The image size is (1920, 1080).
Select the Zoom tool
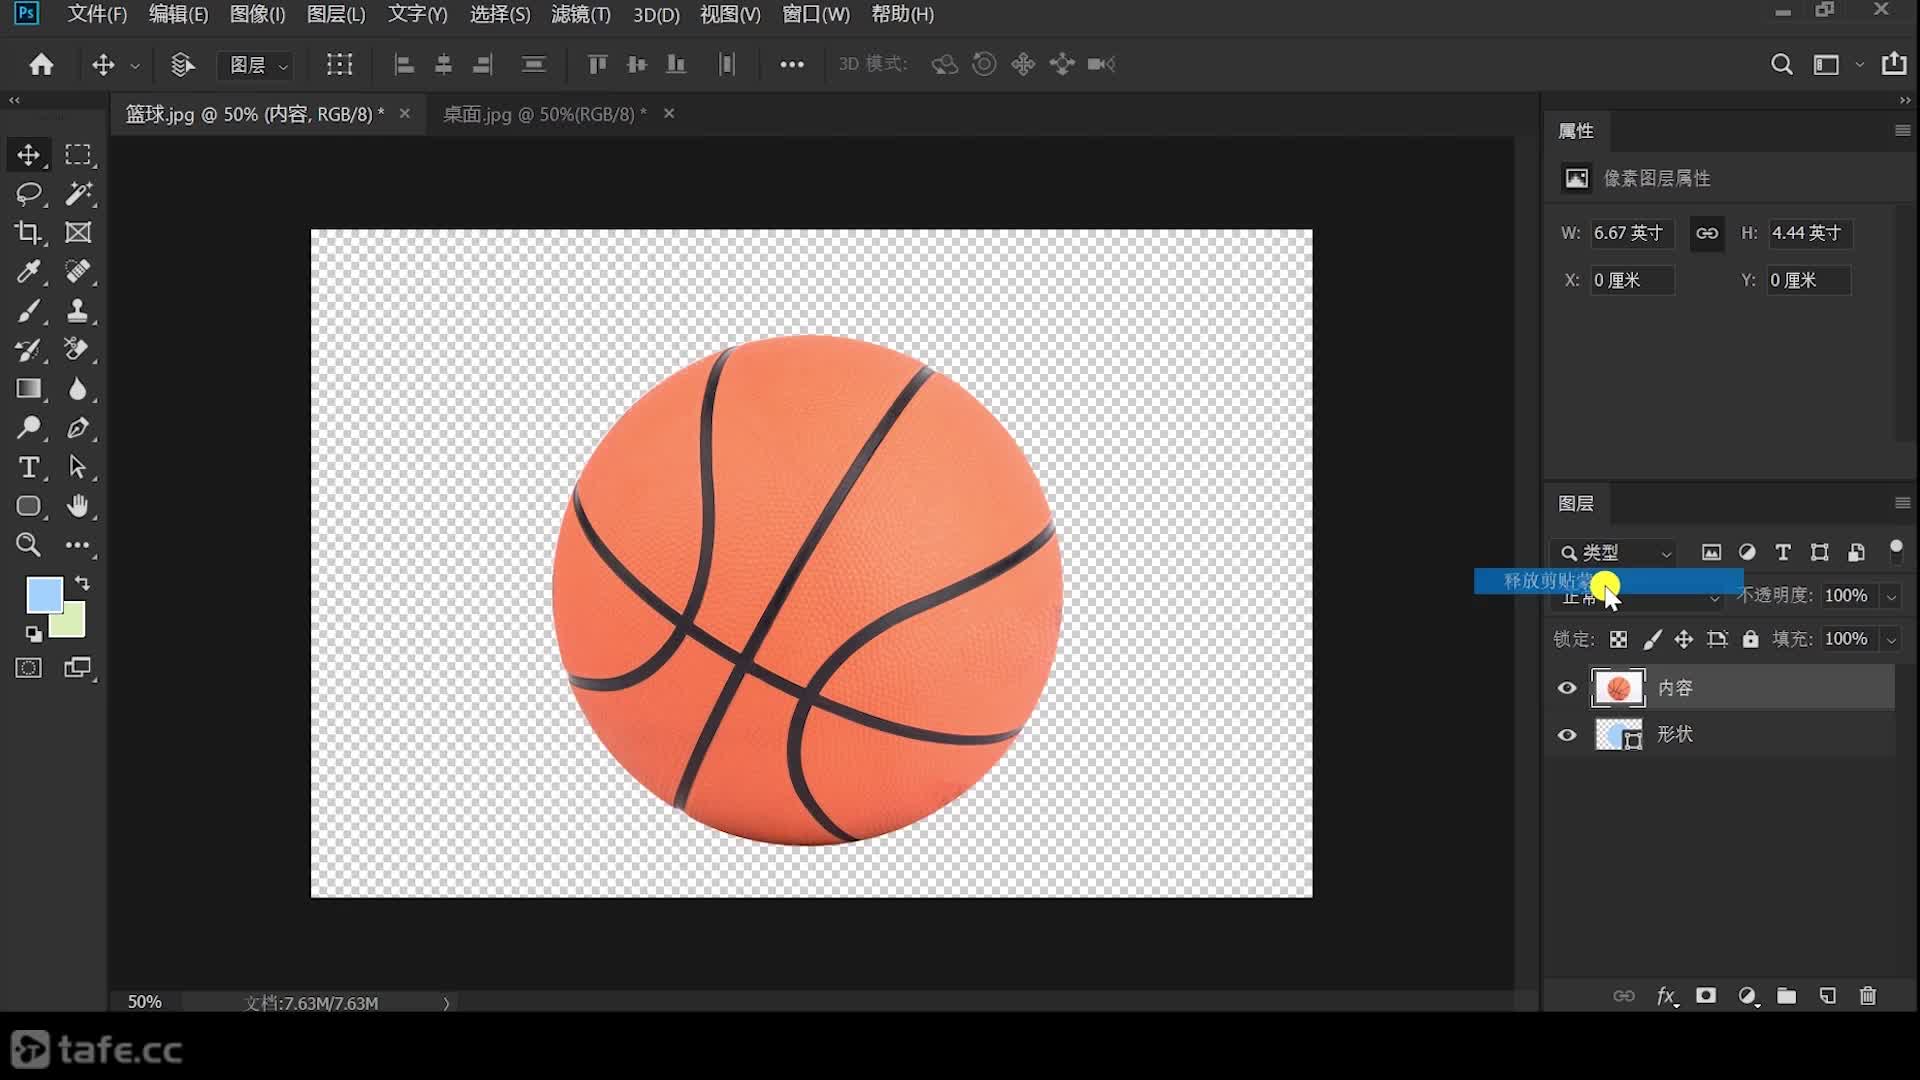click(28, 545)
